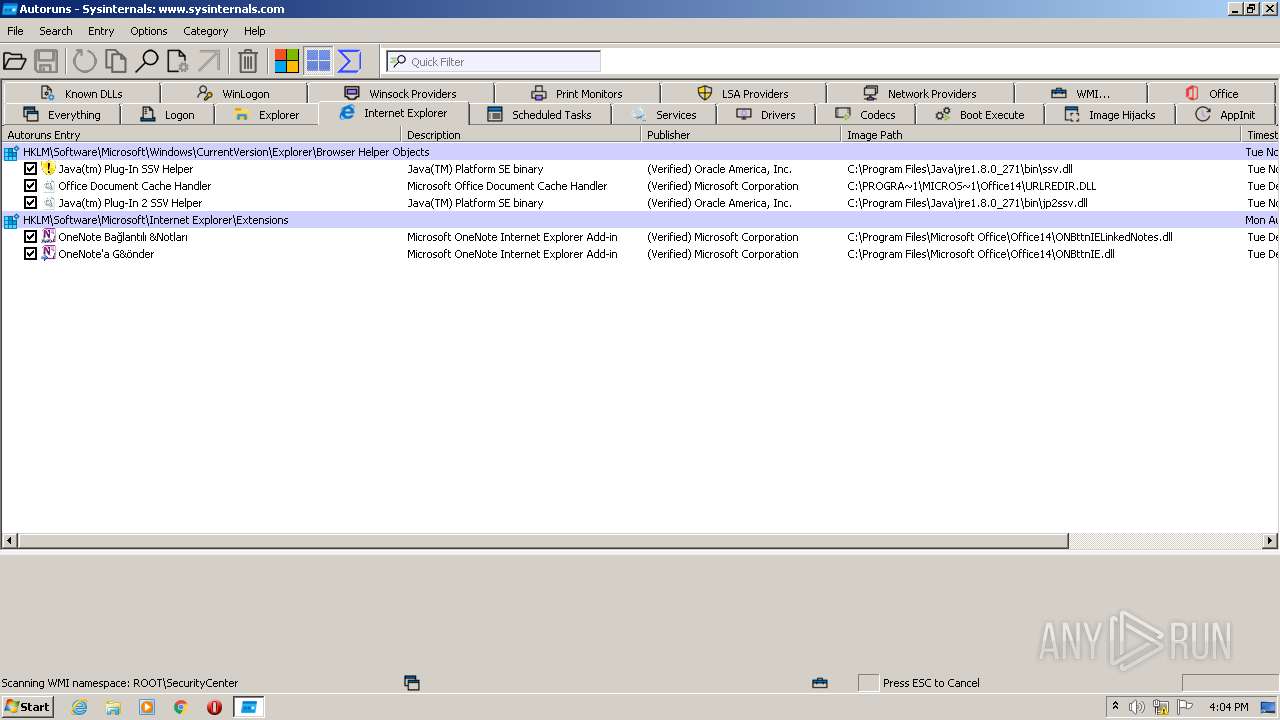Viewport: 1280px width, 720px height.
Task: Click the Quick Filter input field
Action: click(x=493, y=62)
